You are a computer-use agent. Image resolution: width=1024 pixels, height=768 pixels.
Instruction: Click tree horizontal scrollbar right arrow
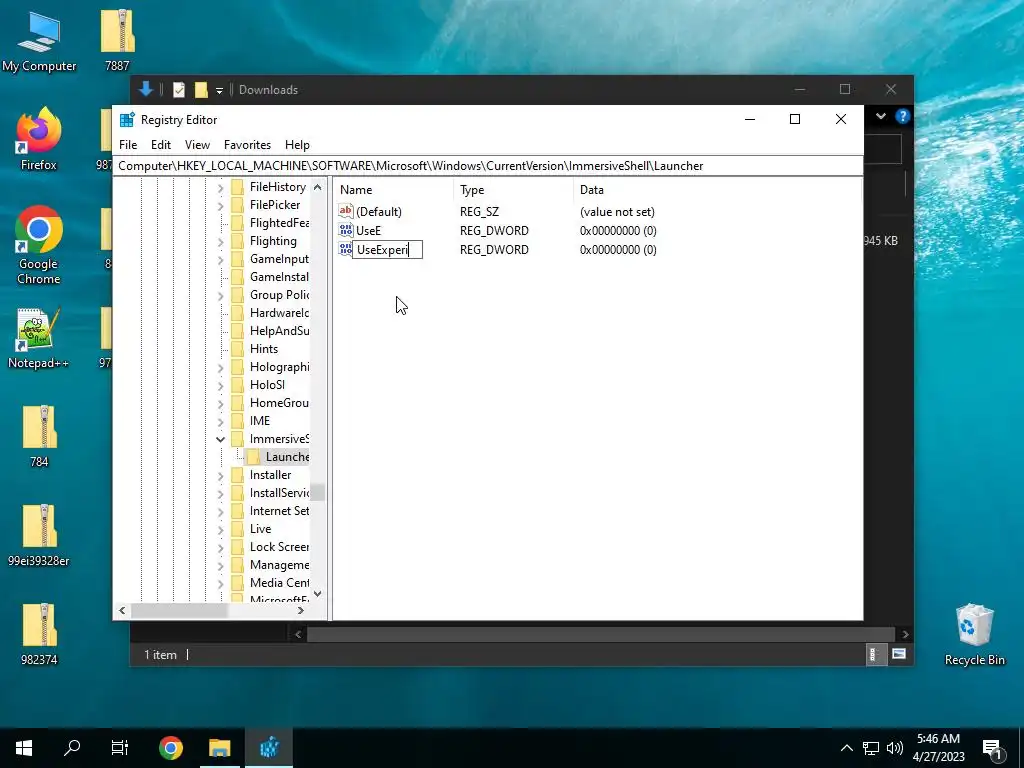300,611
